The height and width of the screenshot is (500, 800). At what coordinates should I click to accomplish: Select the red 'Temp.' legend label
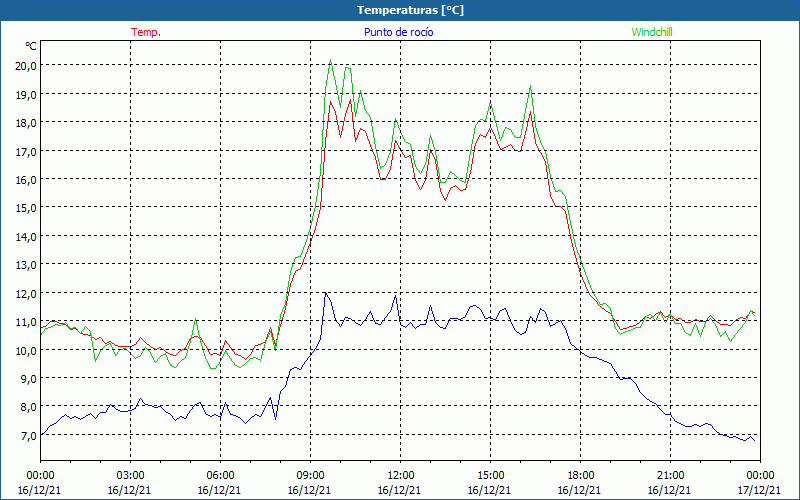146,32
